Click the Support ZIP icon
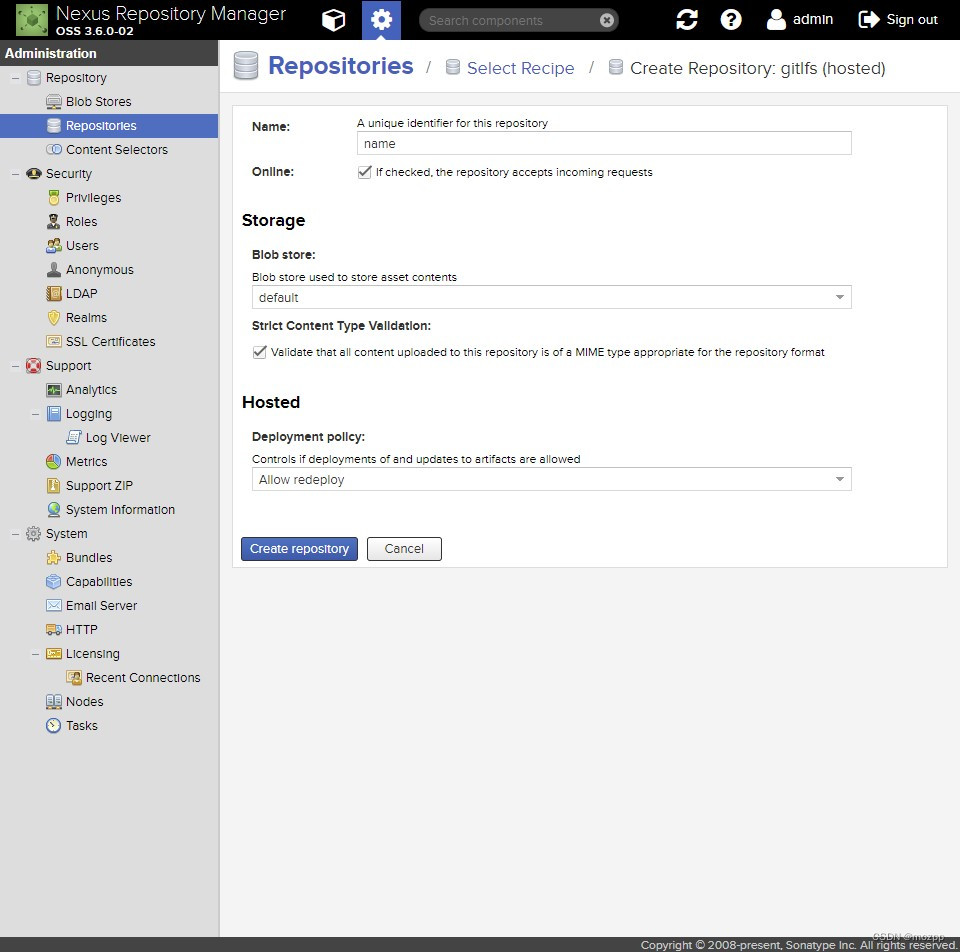Viewport: 960px width, 952px height. tap(54, 485)
